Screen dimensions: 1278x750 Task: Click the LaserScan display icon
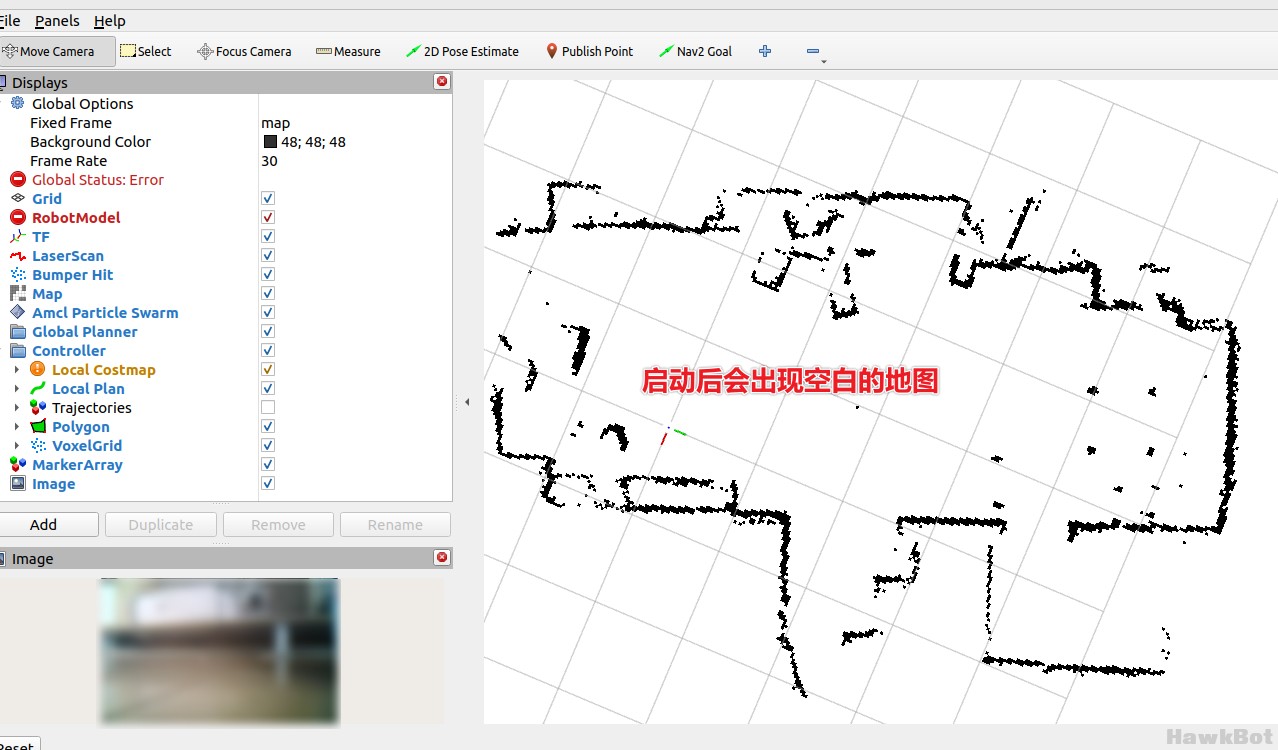[x=17, y=255]
